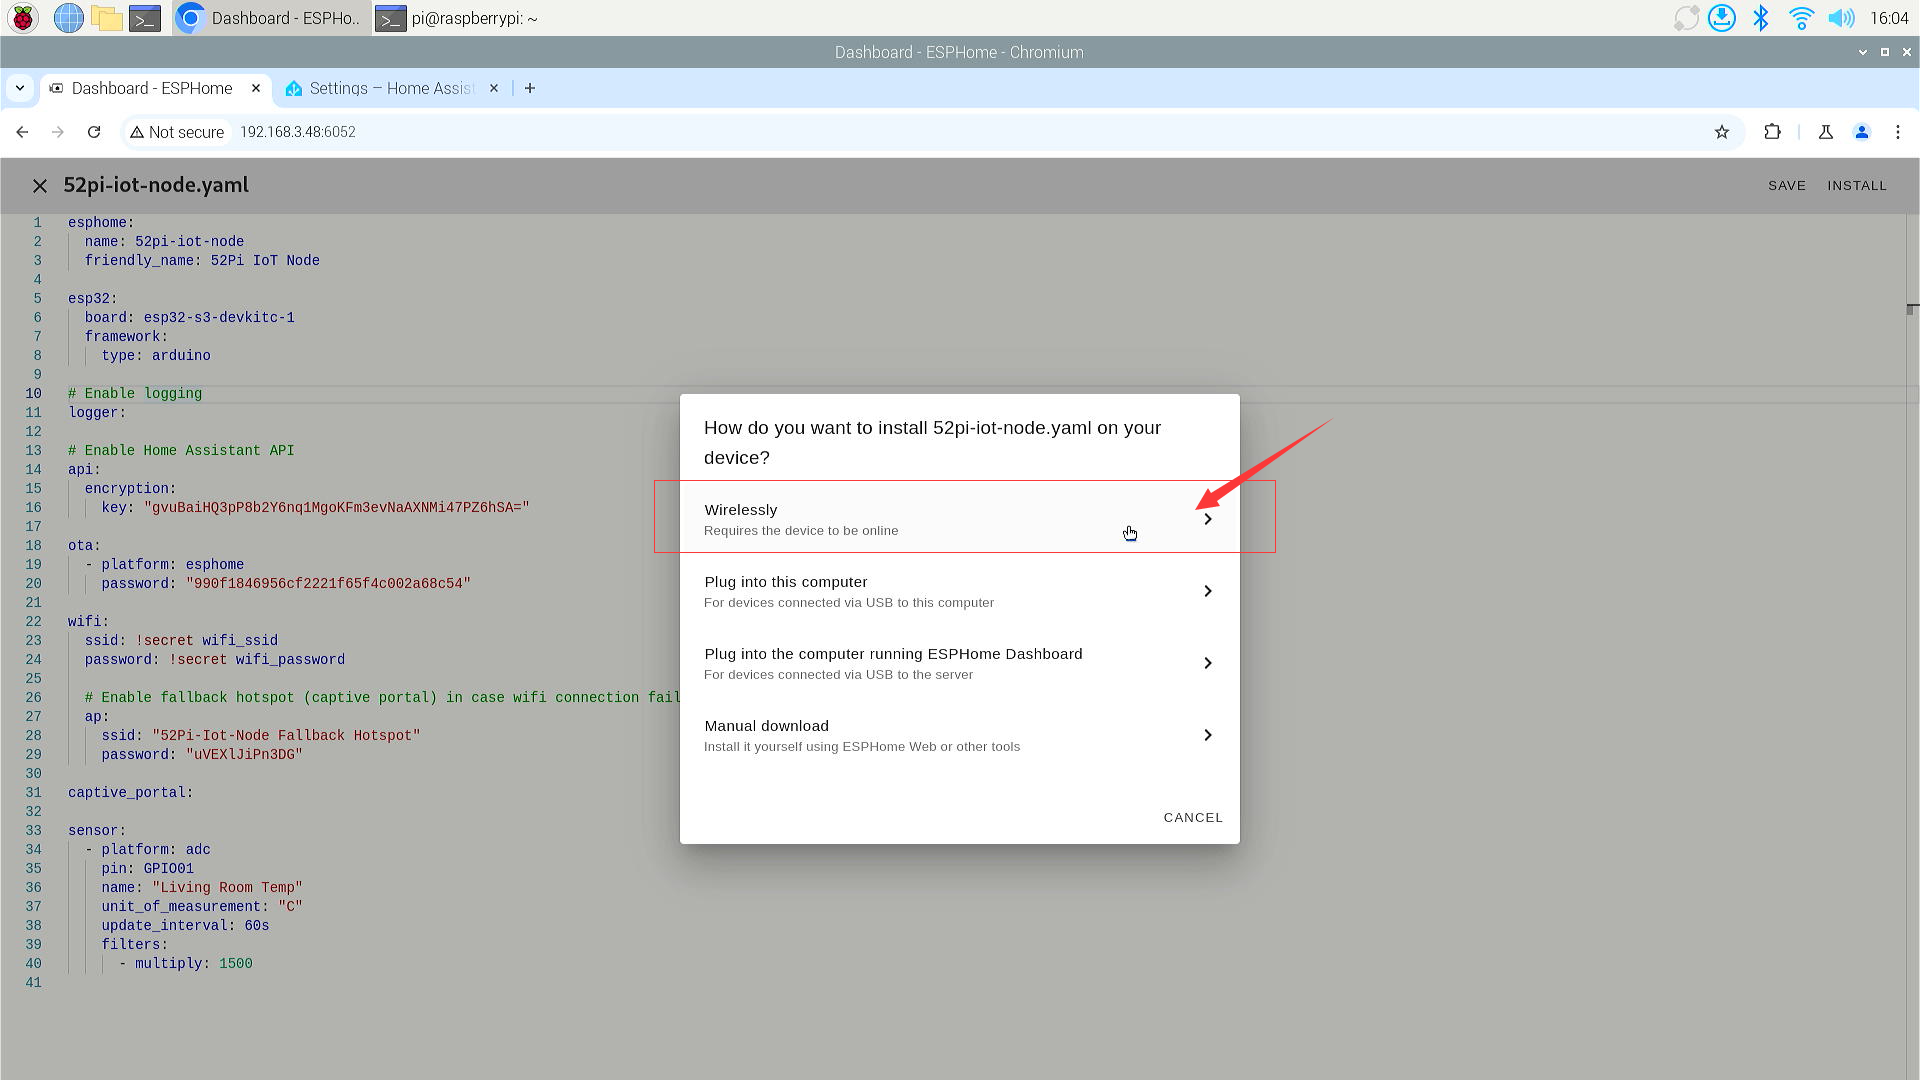Click the chevron on the Wirelessly row
This screenshot has height=1080, width=1920.
click(1207, 519)
